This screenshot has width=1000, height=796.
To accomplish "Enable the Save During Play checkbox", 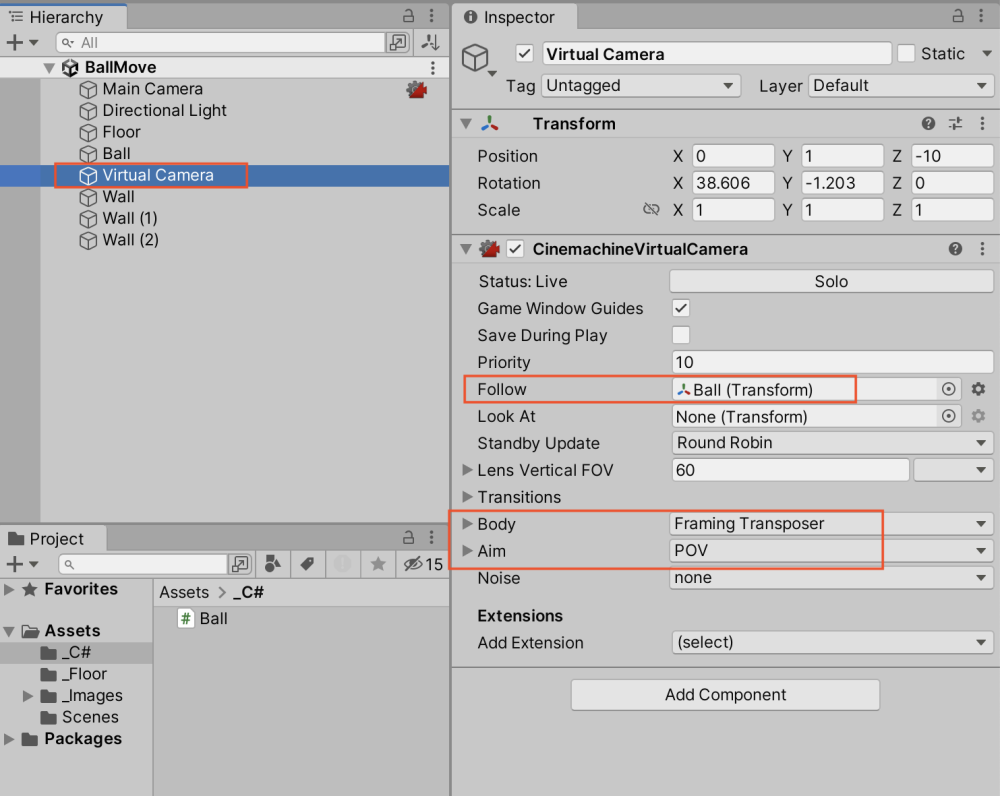I will [x=680, y=335].
